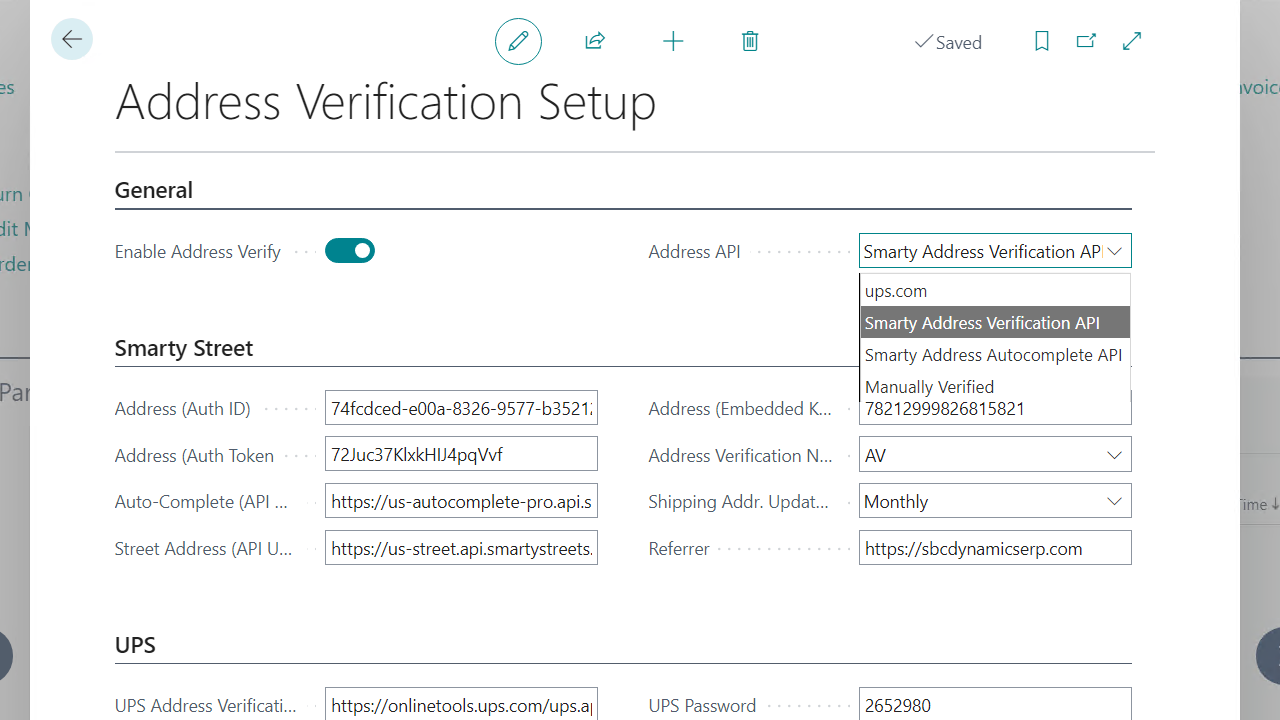The image size is (1280, 720).
Task: Click the Share icon in the toolbar
Action: [x=595, y=41]
